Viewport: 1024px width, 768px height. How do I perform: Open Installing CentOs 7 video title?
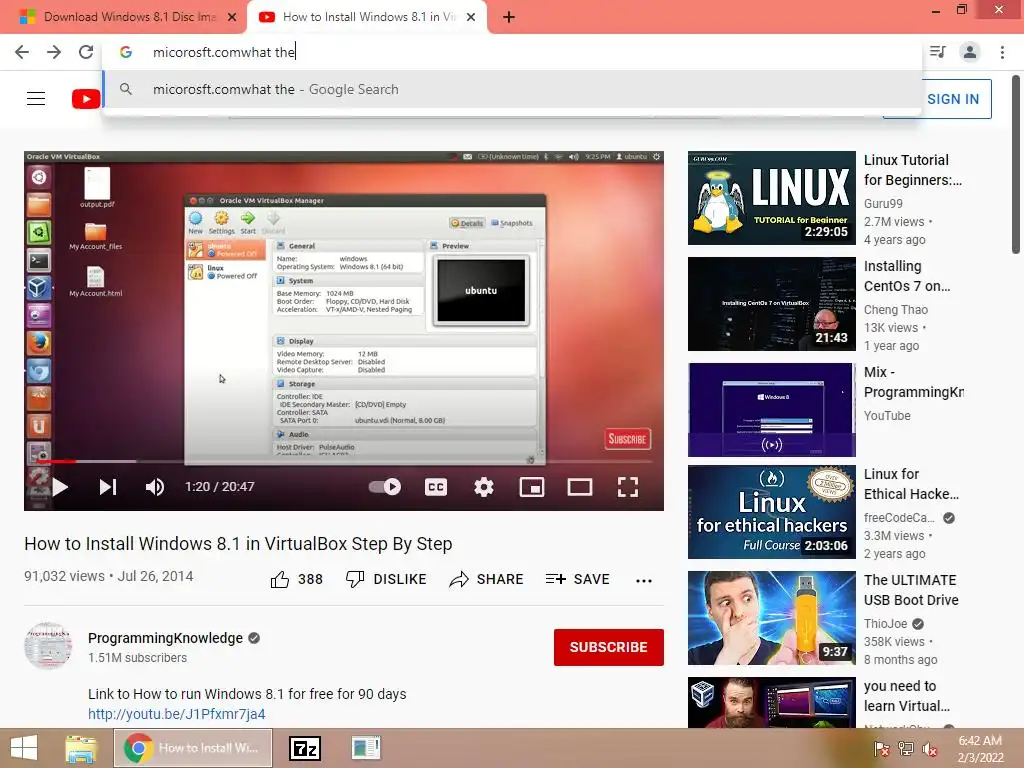[x=907, y=276]
